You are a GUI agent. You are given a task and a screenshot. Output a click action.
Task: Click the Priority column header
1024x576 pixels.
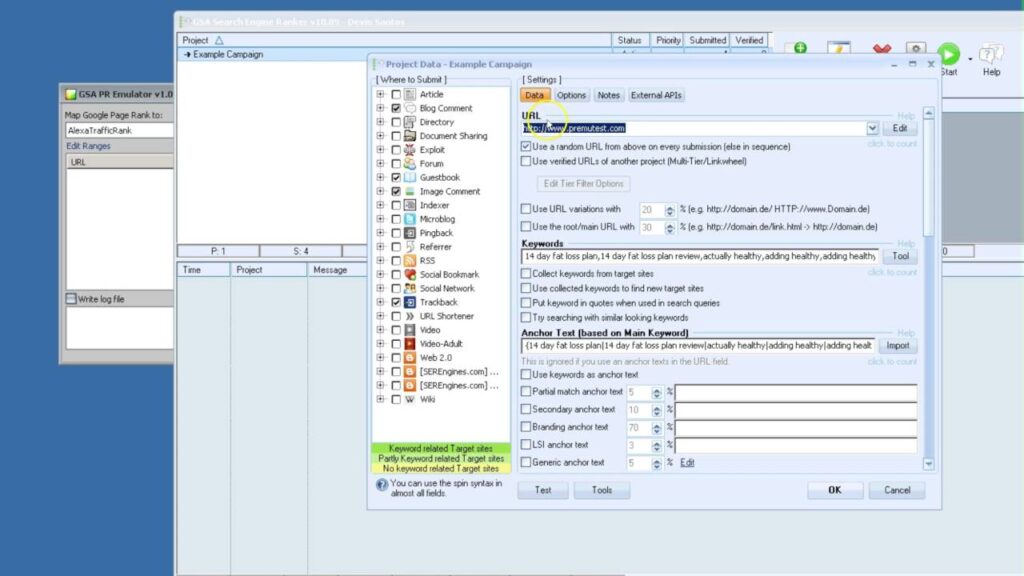tap(668, 40)
